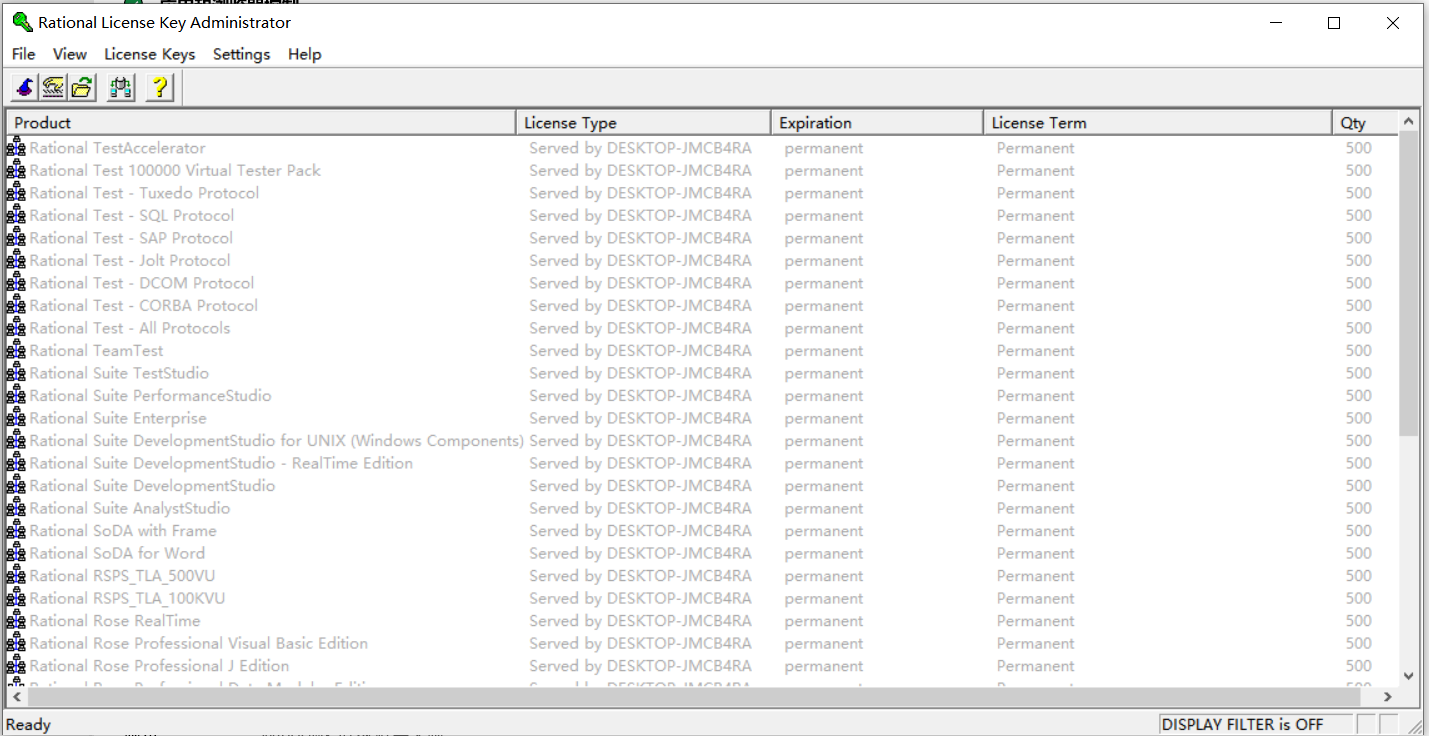
Task: Click network icon beside Rational Test - DCOM Protocol
Action: pyautogui.click(x=16, y=283)
